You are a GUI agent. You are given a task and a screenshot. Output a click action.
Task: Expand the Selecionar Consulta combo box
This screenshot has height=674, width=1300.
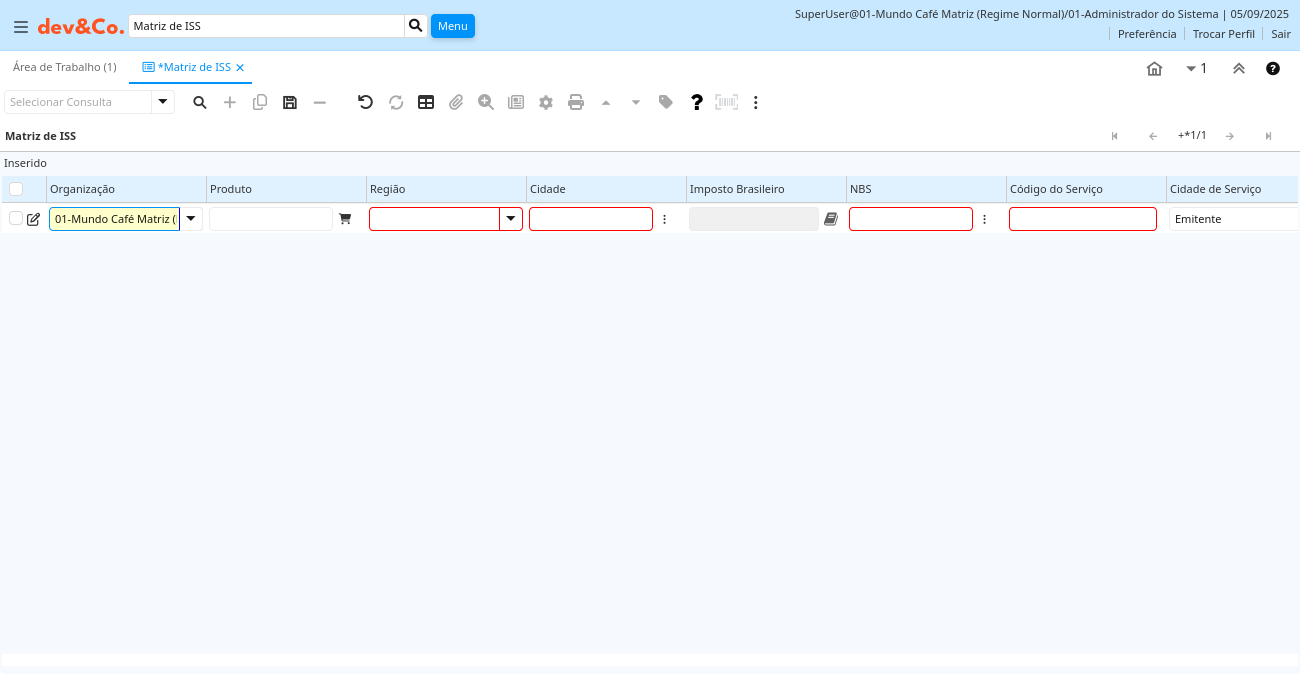(163, 102)
